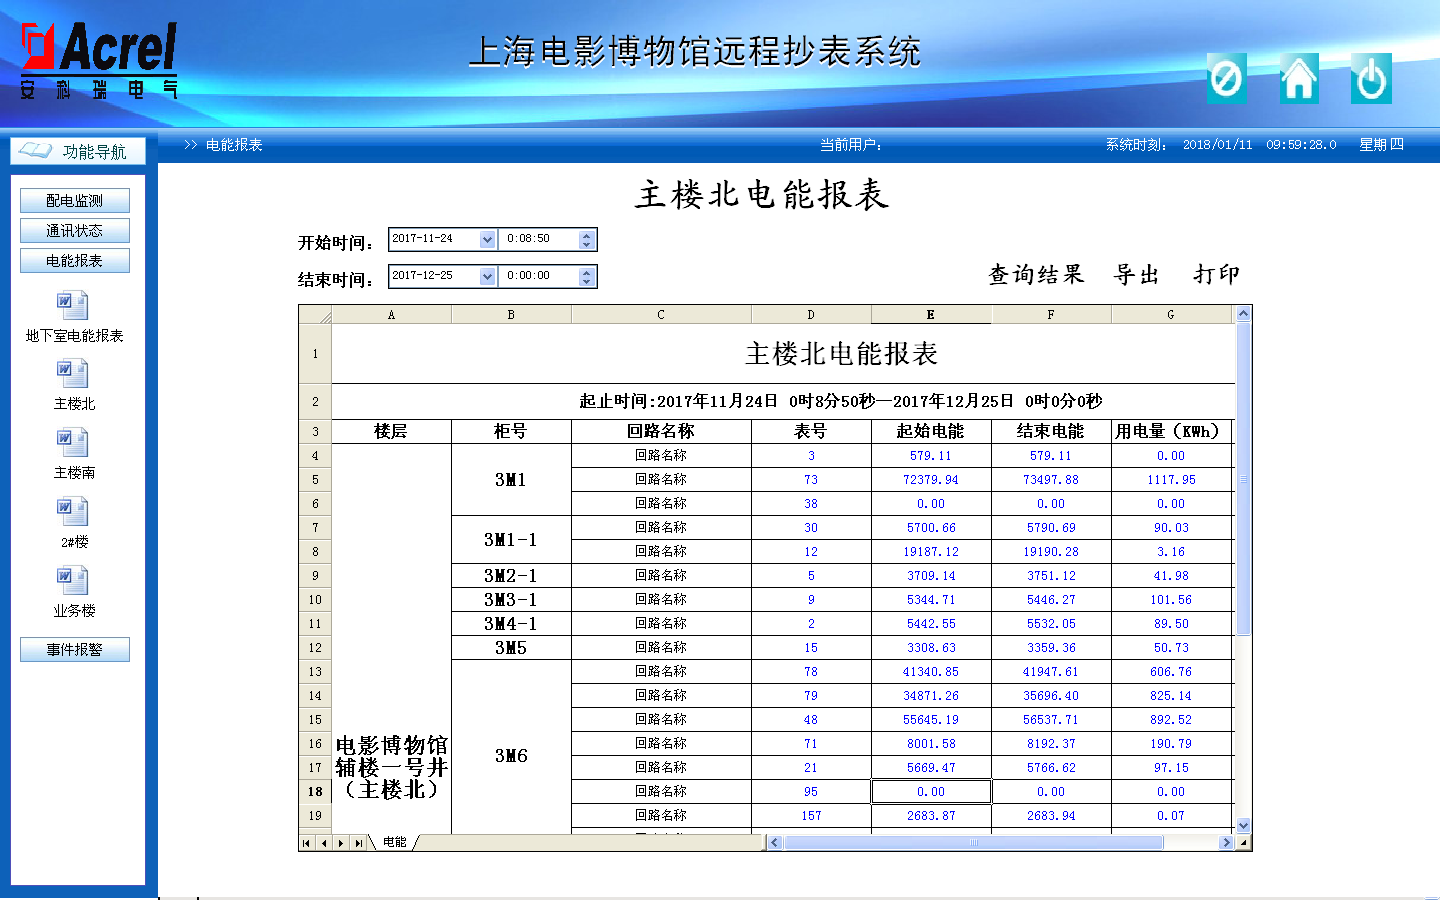Viewport: 1440px width, 900px height.
Task: Click the home icon in header
Action: coord(1299,79)
